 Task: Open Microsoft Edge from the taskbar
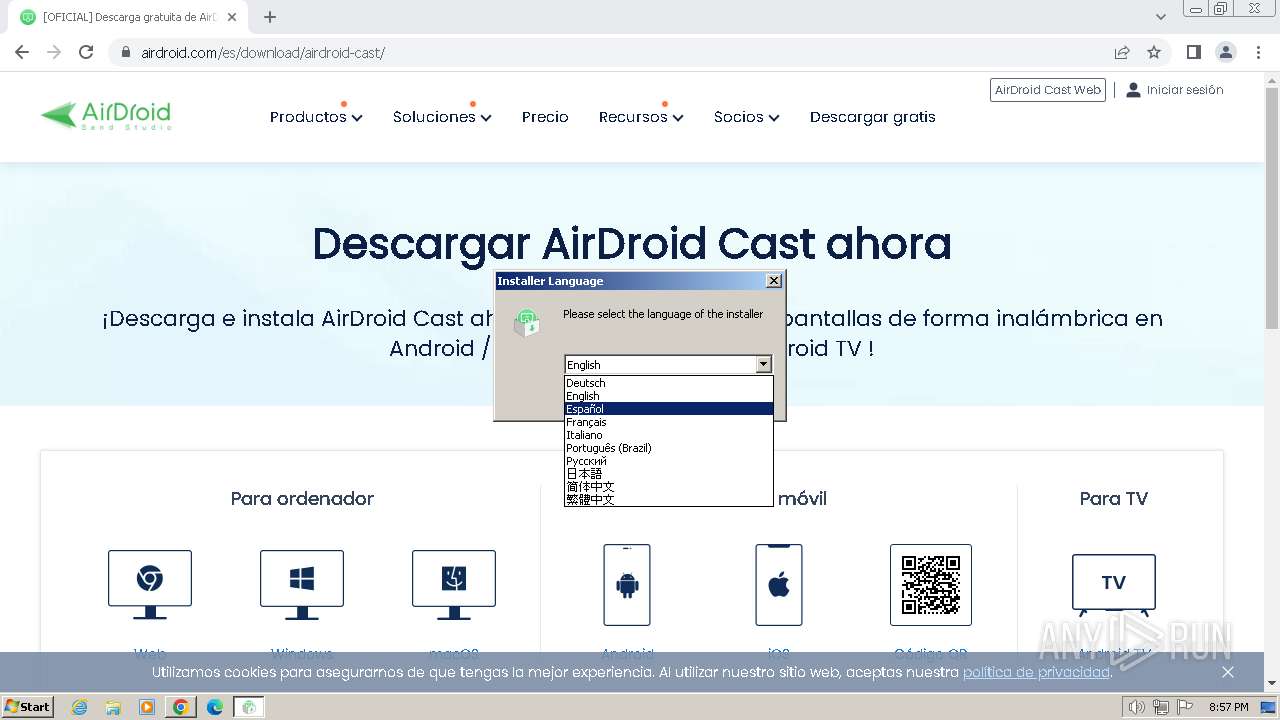point(215,707)
